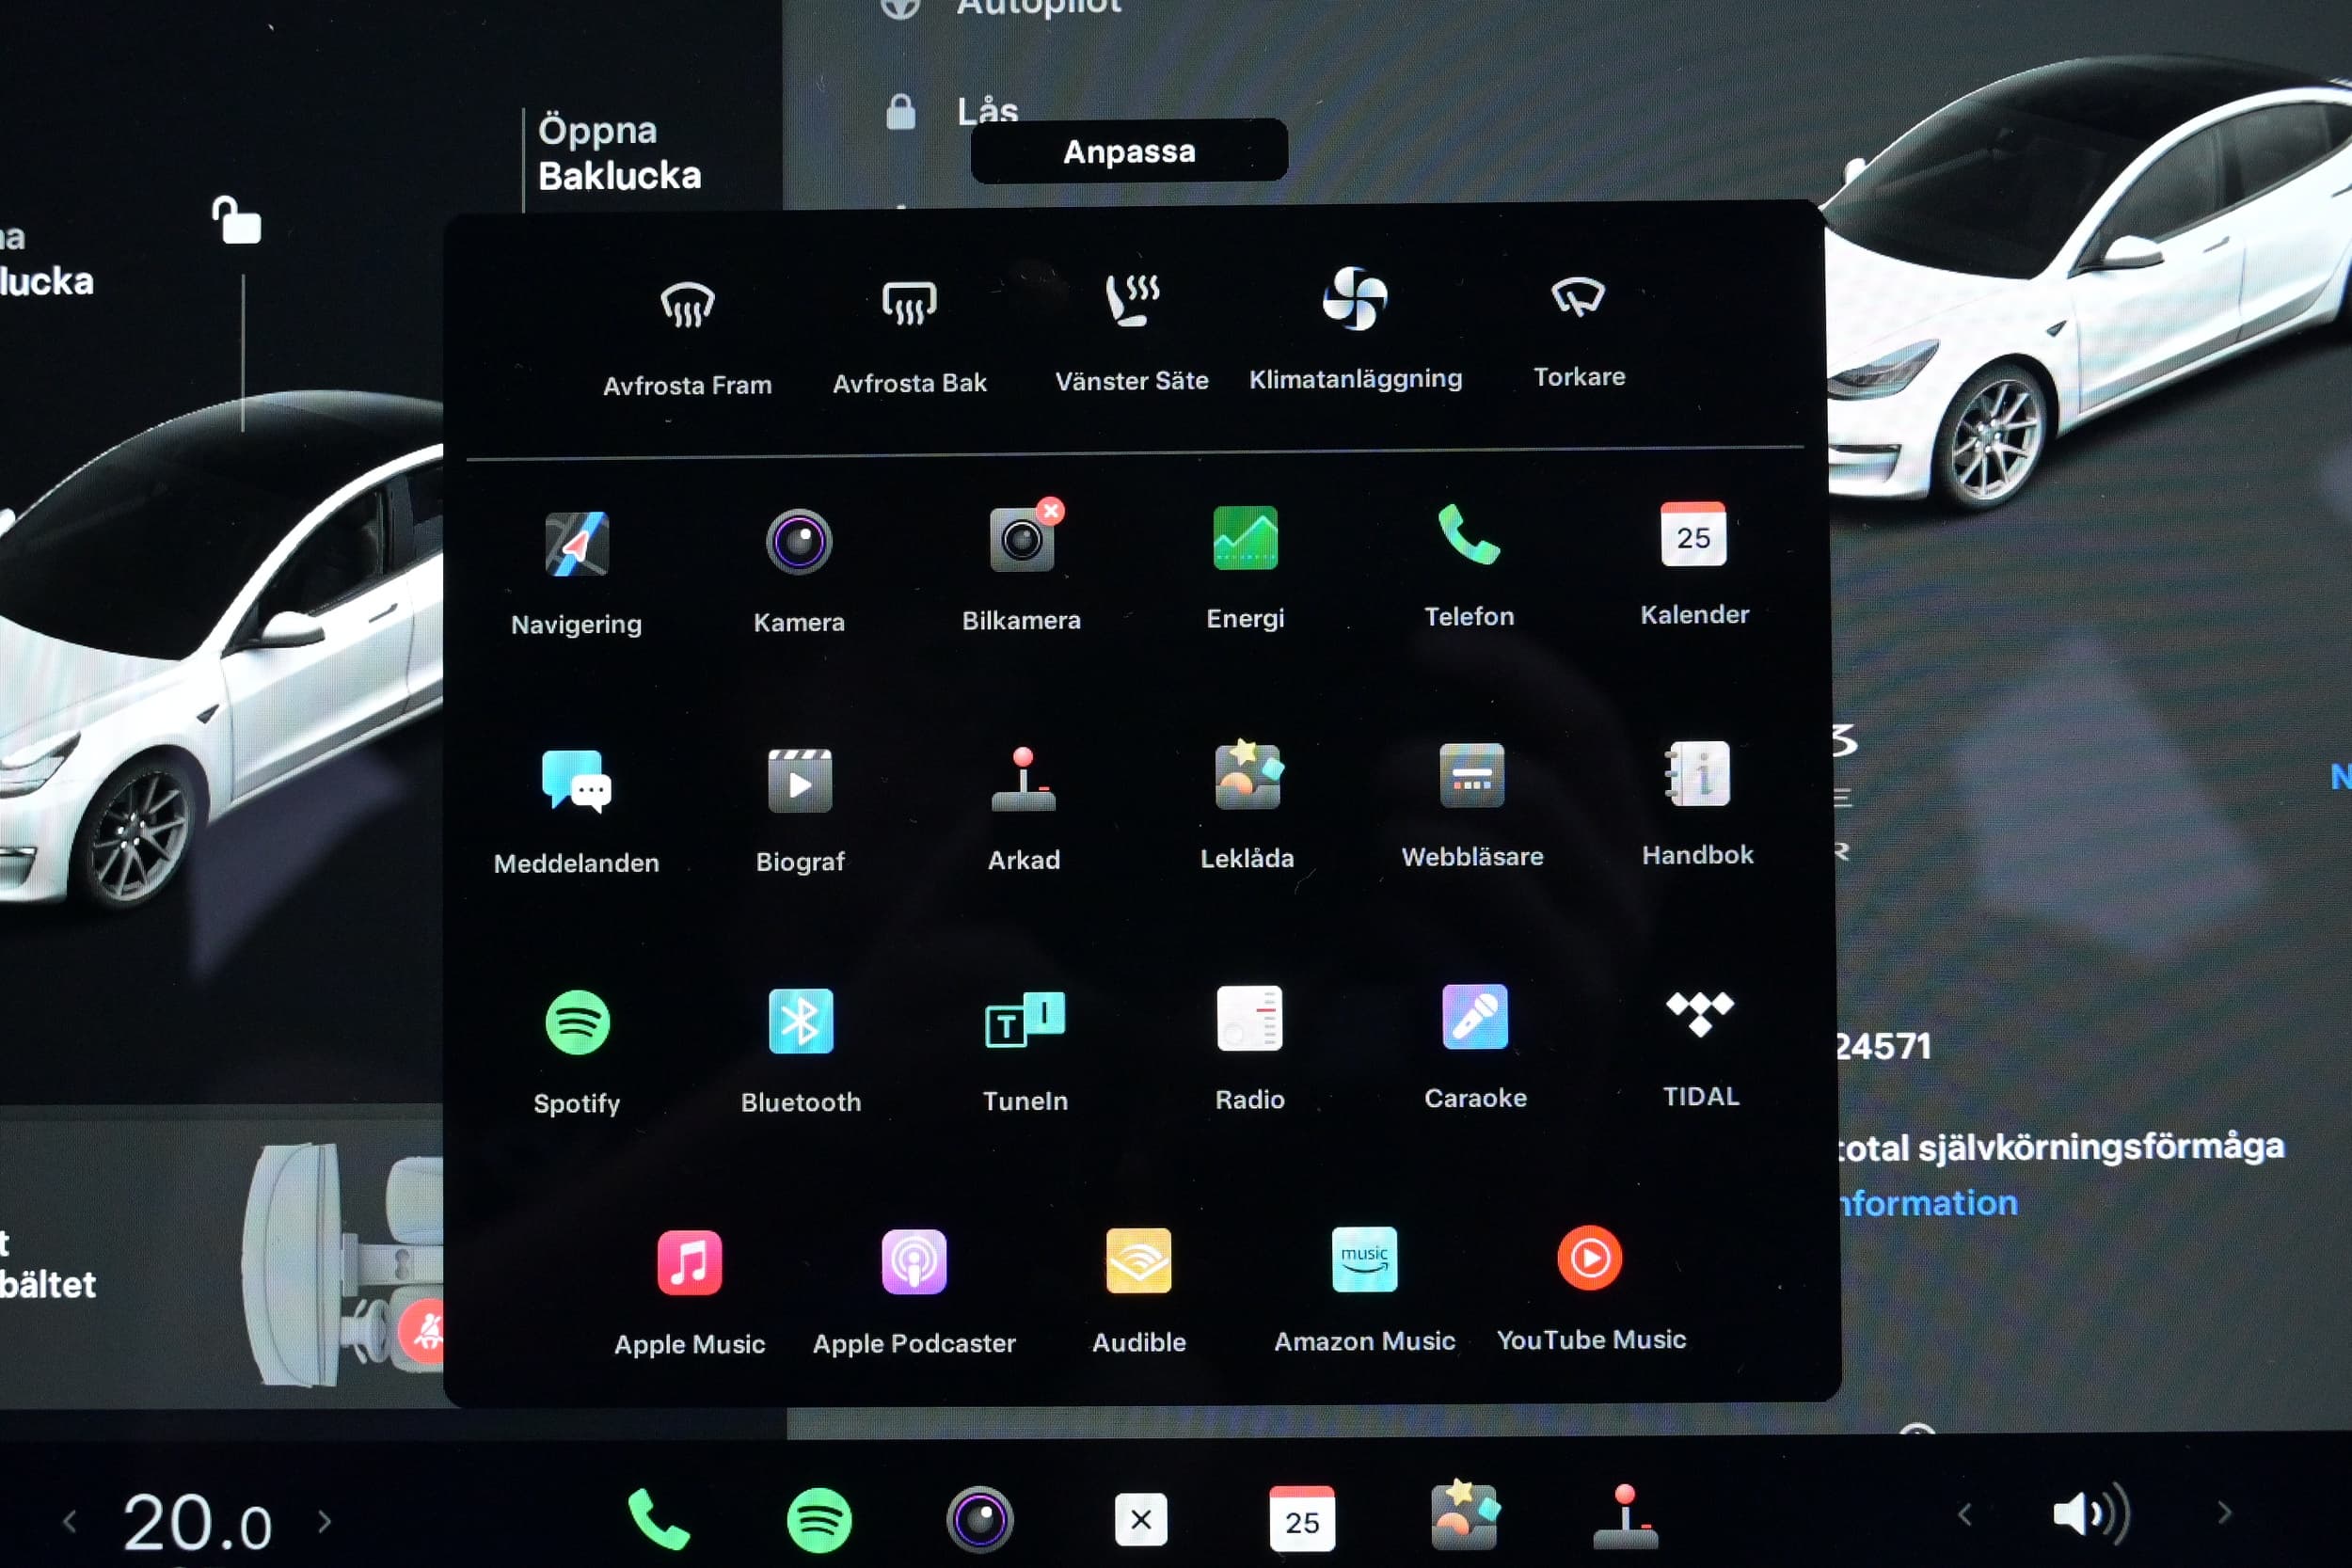2352x1568 pixels.
Task: Tap the Öppna Baklucka trunk button
Action: tap(619, 153)
